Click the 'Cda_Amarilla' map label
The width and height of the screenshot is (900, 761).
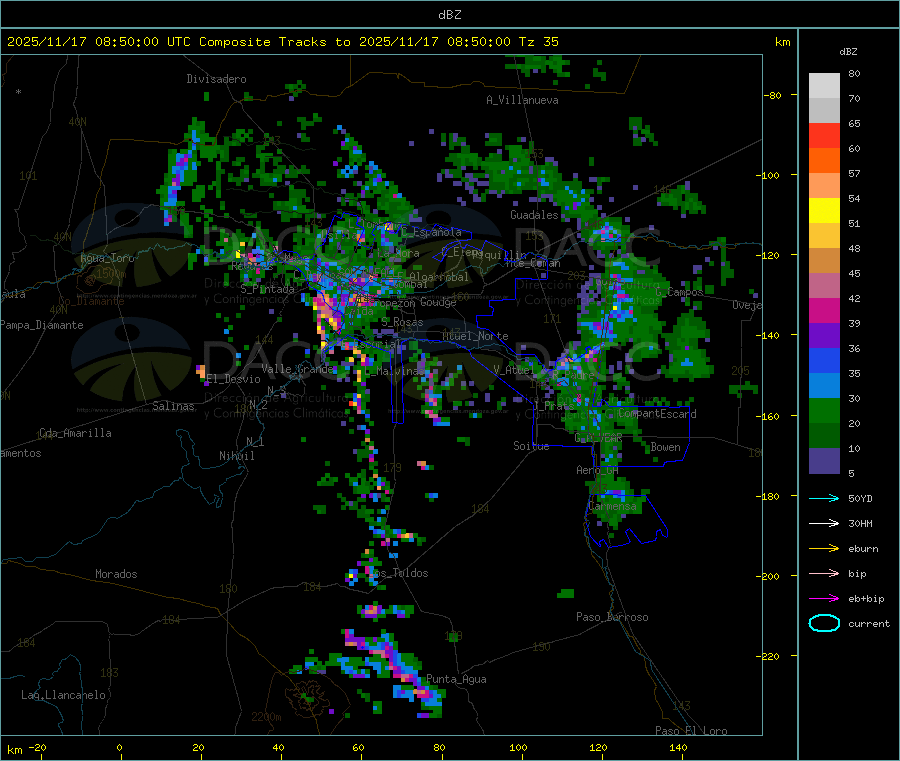(x=75, y=433)
